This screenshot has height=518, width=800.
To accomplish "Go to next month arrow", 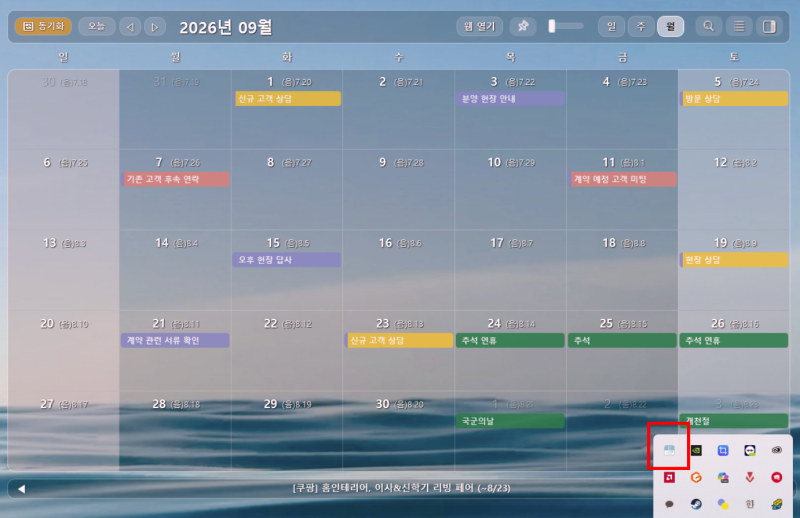I will coord(155,27).
